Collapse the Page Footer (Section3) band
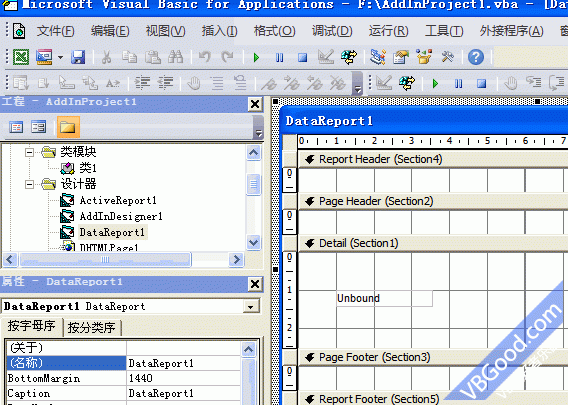Screen dimensions: 568x405 coord(310,358)
